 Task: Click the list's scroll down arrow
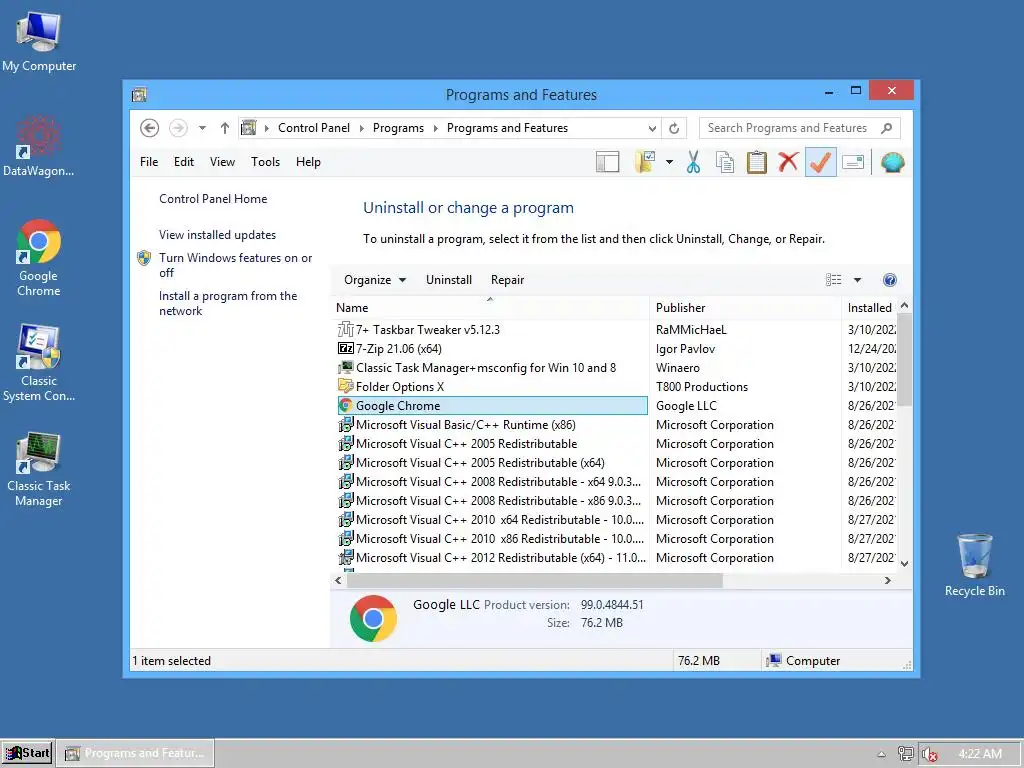coord(904,563)
